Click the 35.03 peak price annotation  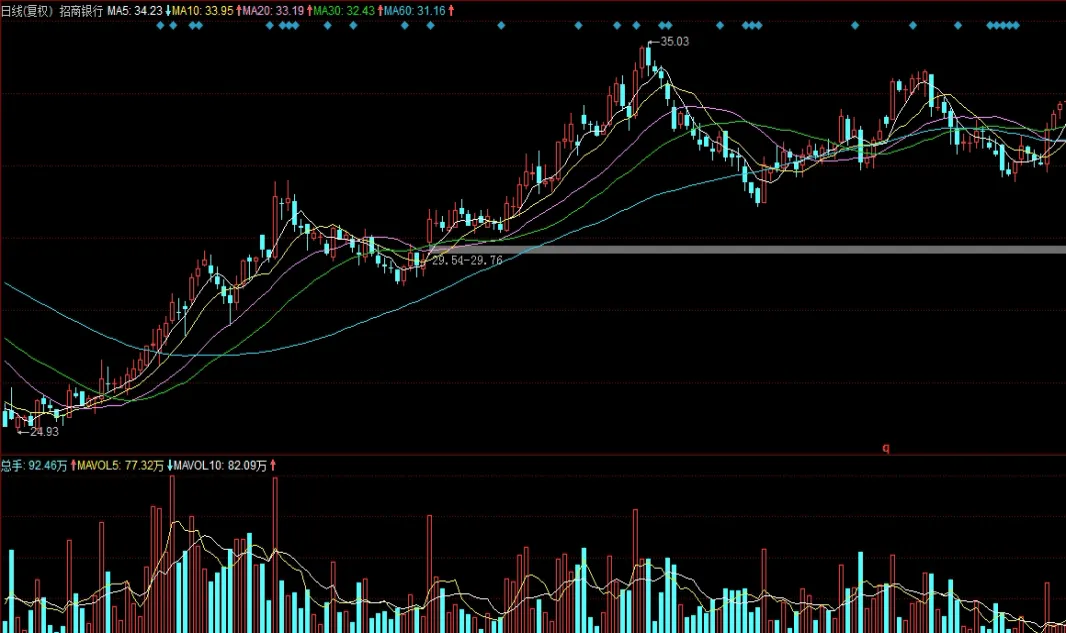click(674, 41)
